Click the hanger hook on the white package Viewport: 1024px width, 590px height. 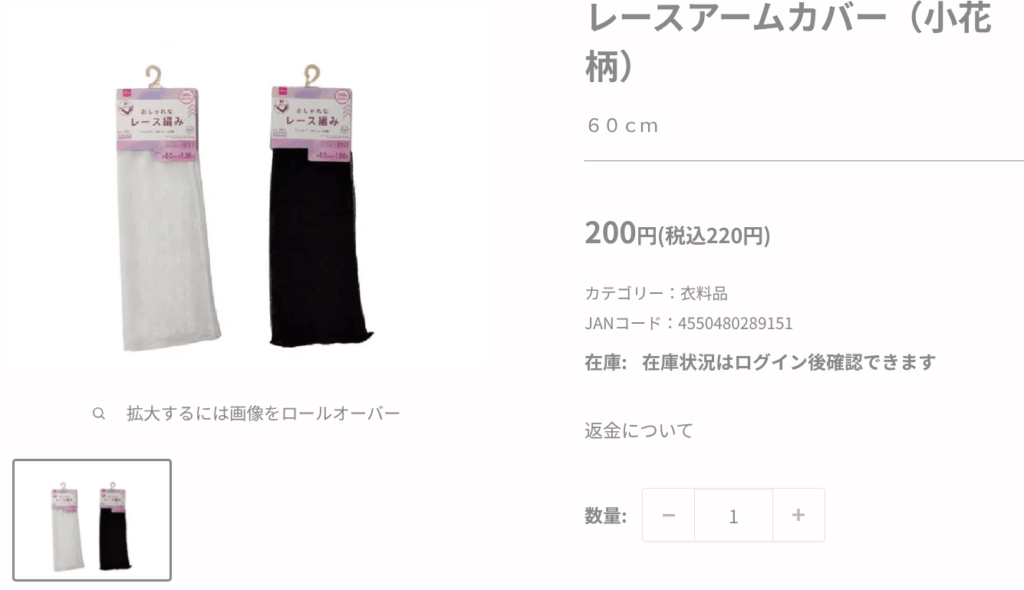pos(153,76)
